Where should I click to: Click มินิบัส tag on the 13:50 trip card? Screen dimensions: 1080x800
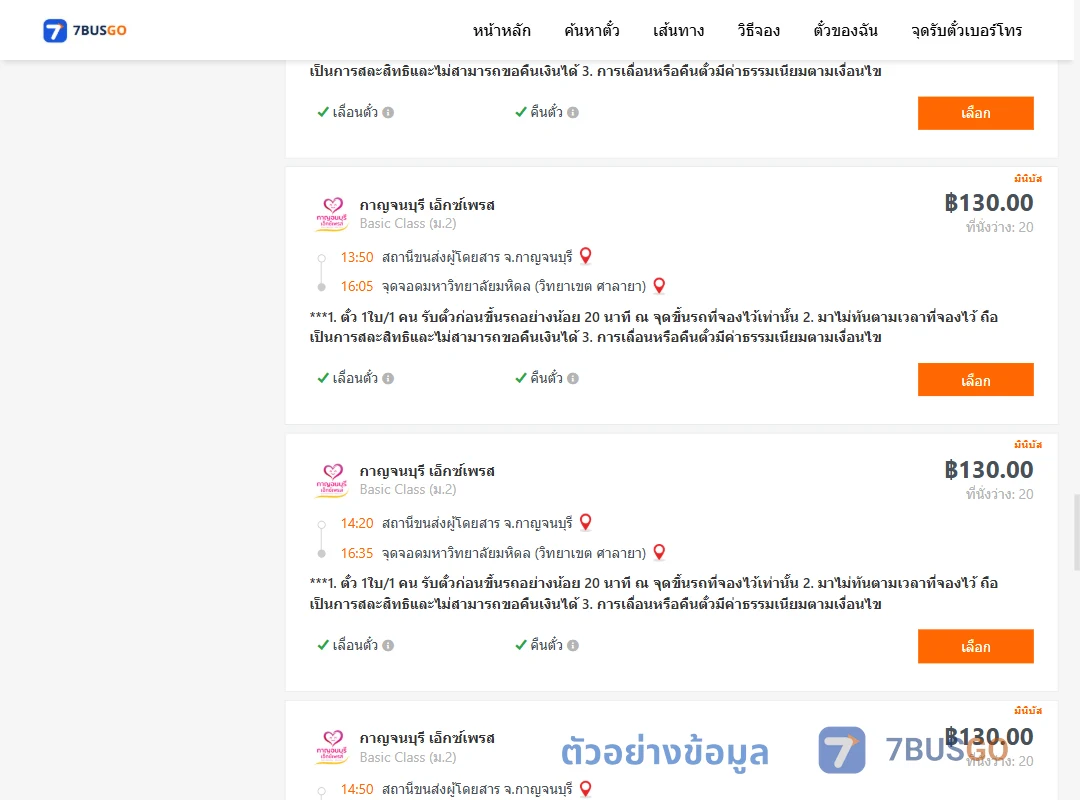click(1028, 178)
